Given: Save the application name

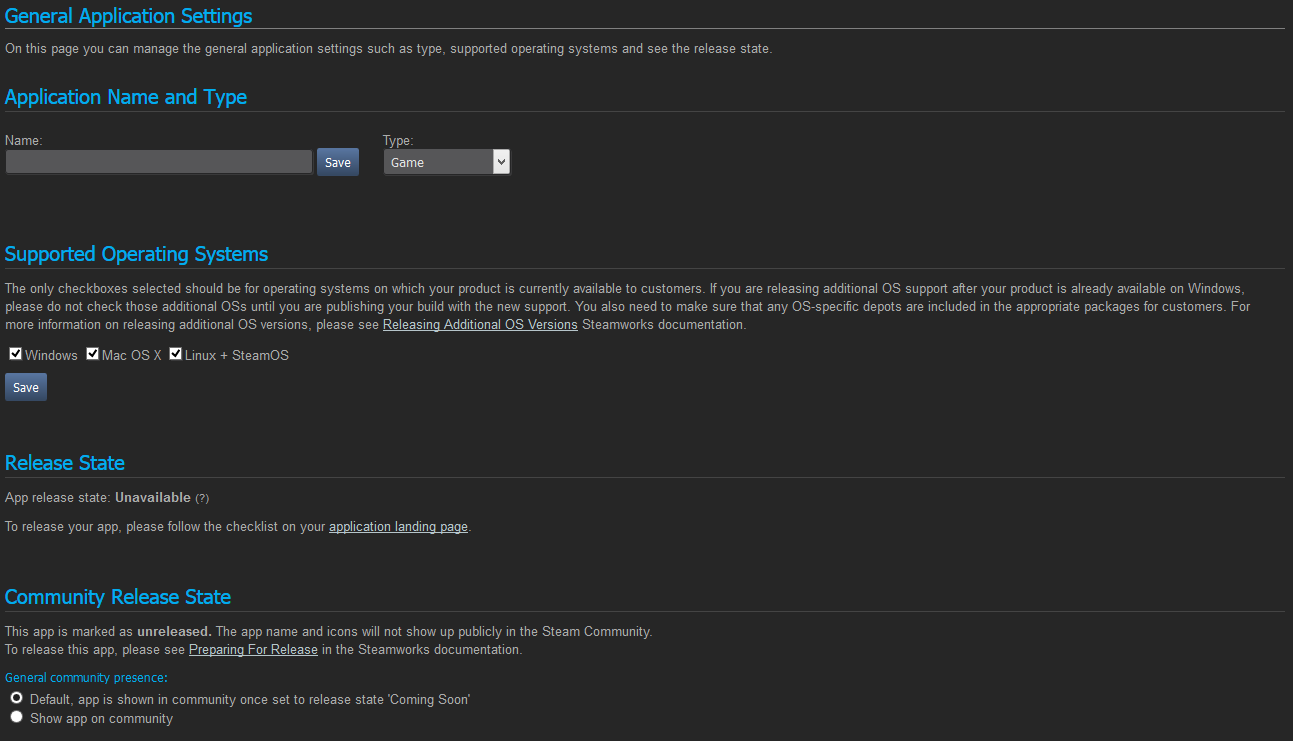Looking at the screenshot, I should (x=337, y=161).
